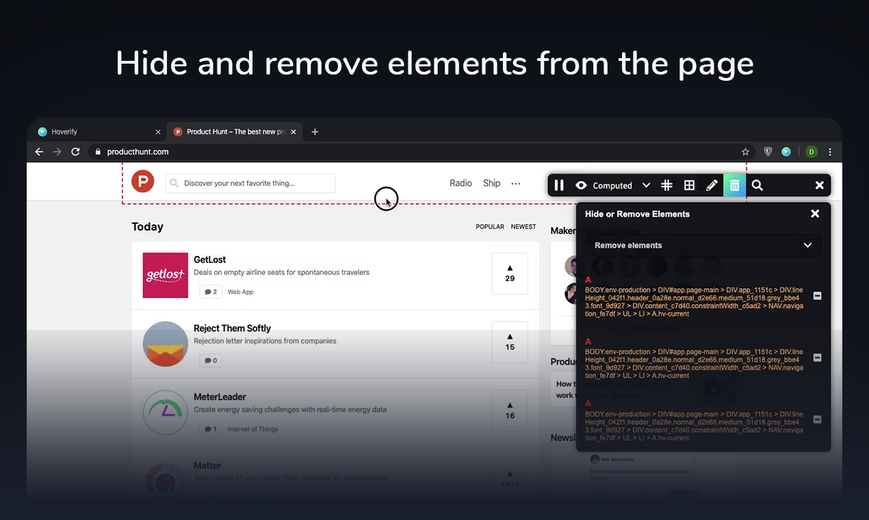Click the Web App topic tag

(x=241, y=292)
